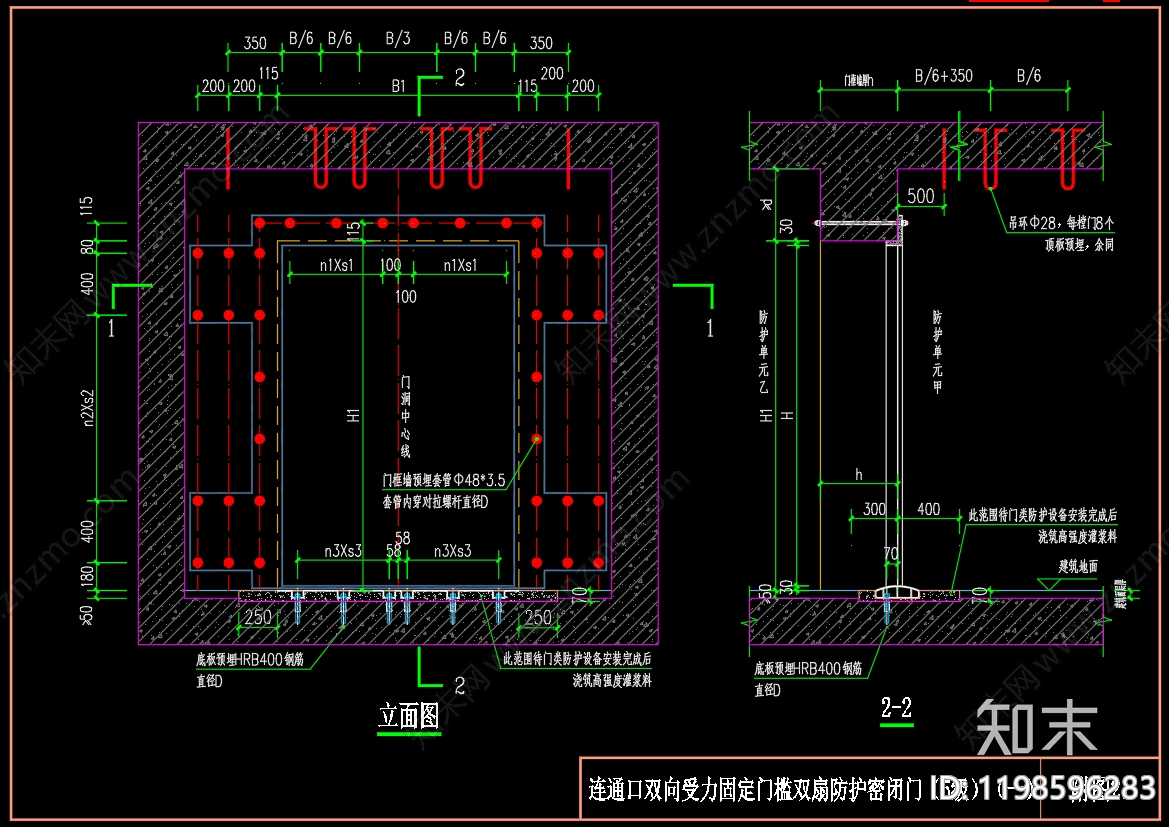1169x827 pixels.
Task: Select the B/3 dimension label
Action: point(398,39)
